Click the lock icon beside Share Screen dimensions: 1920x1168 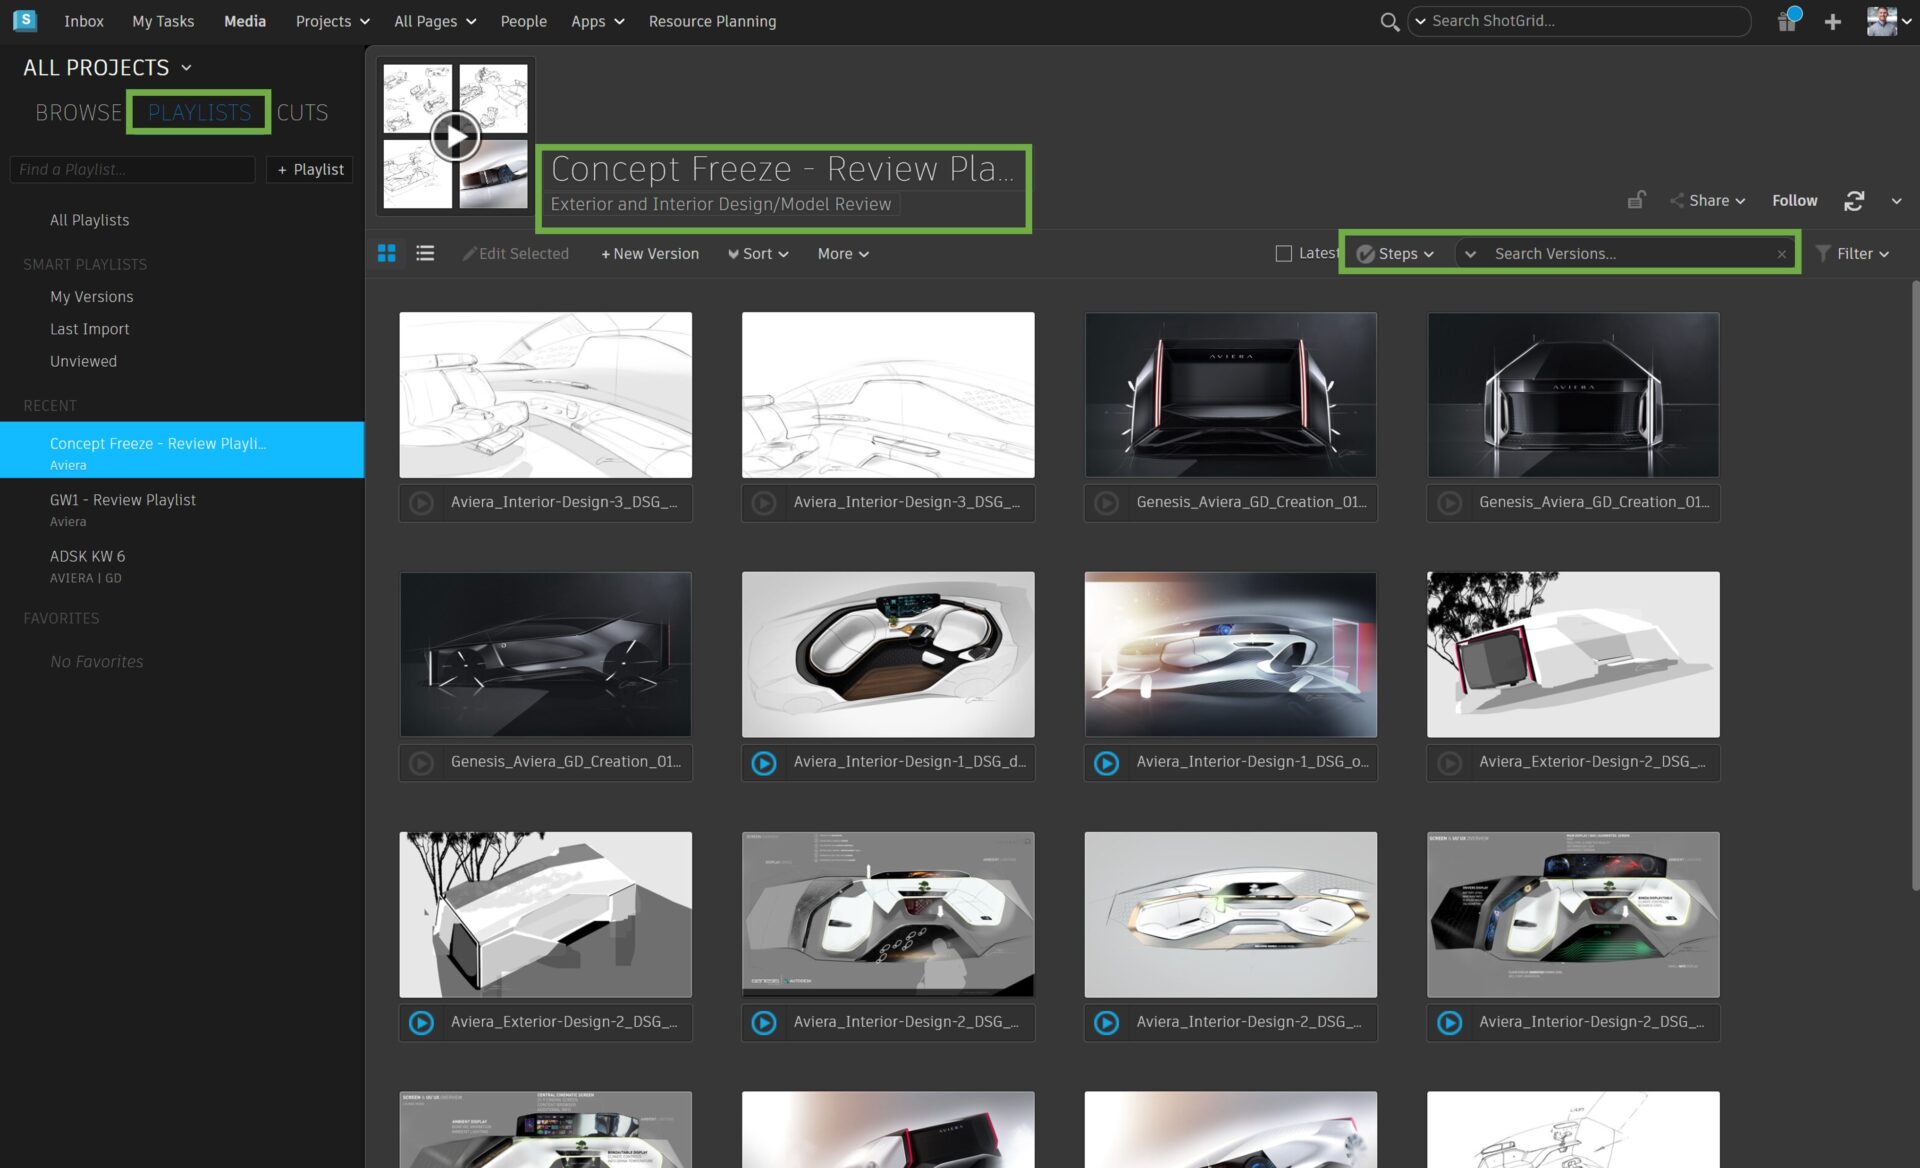[x=1637, y=199]
